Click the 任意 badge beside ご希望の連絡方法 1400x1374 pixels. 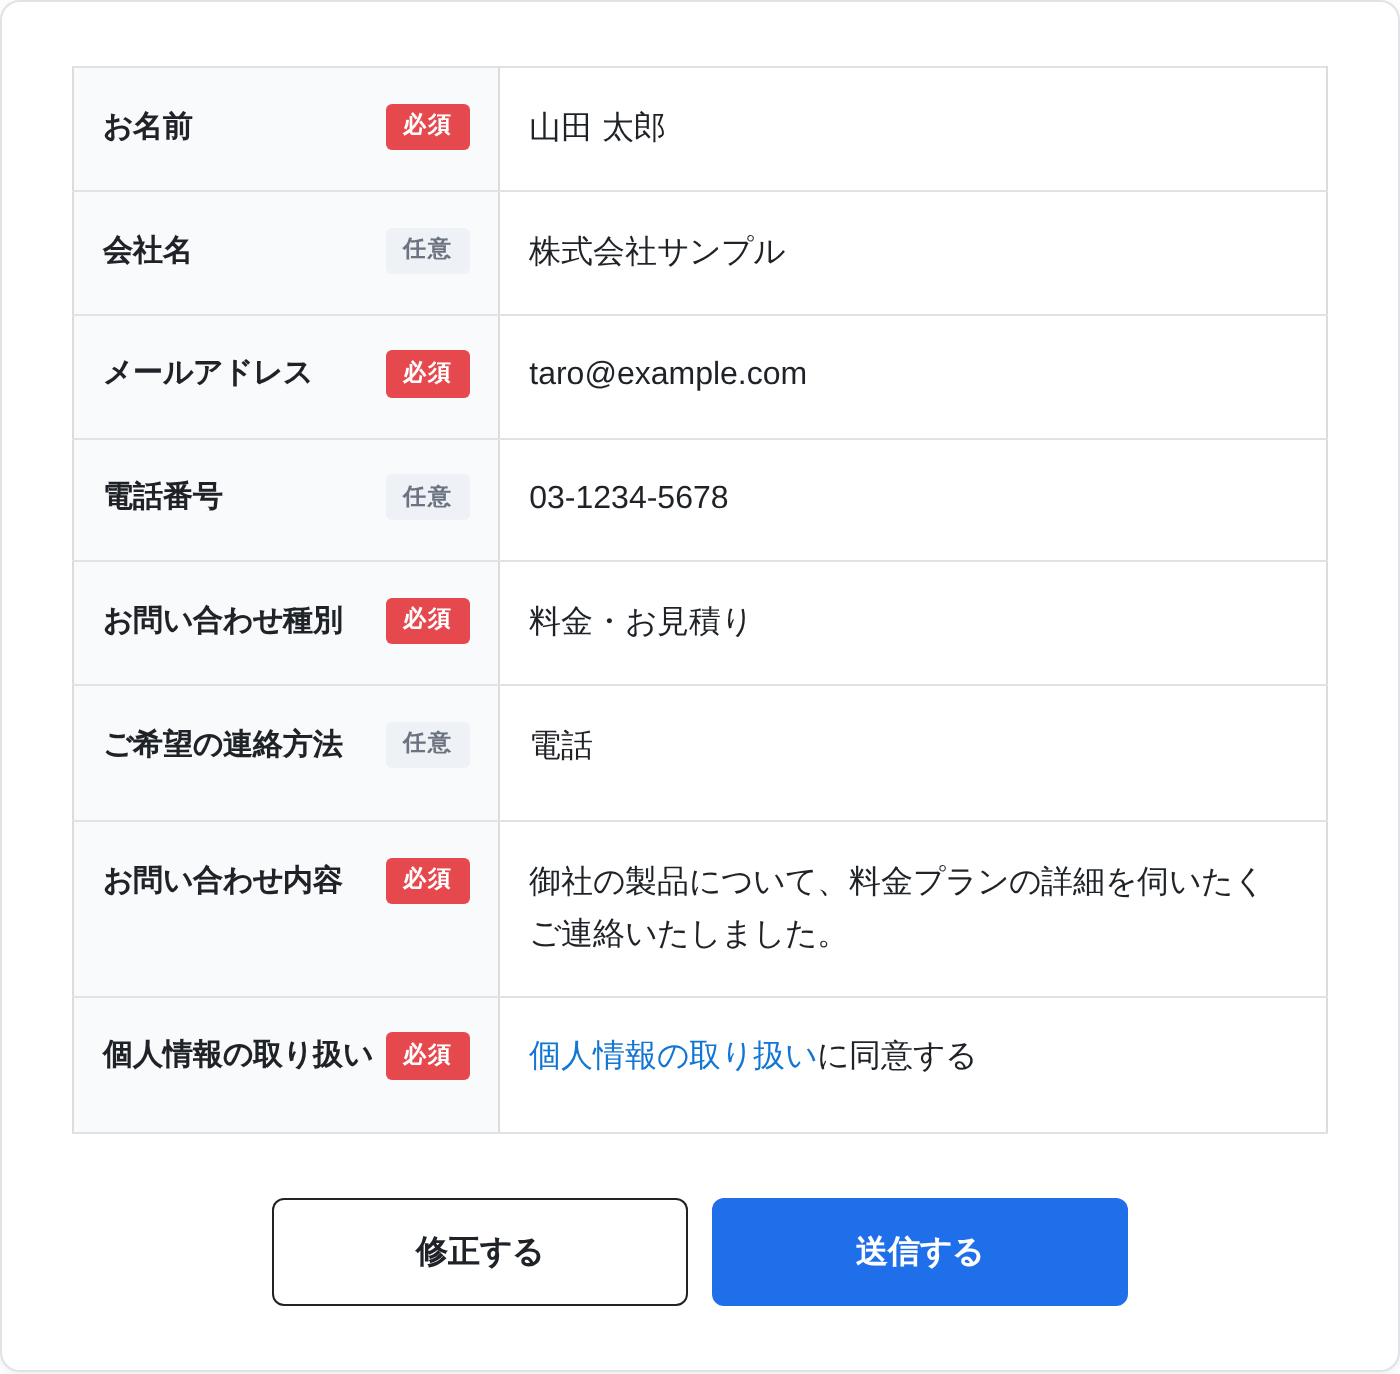tap(428, 745)
